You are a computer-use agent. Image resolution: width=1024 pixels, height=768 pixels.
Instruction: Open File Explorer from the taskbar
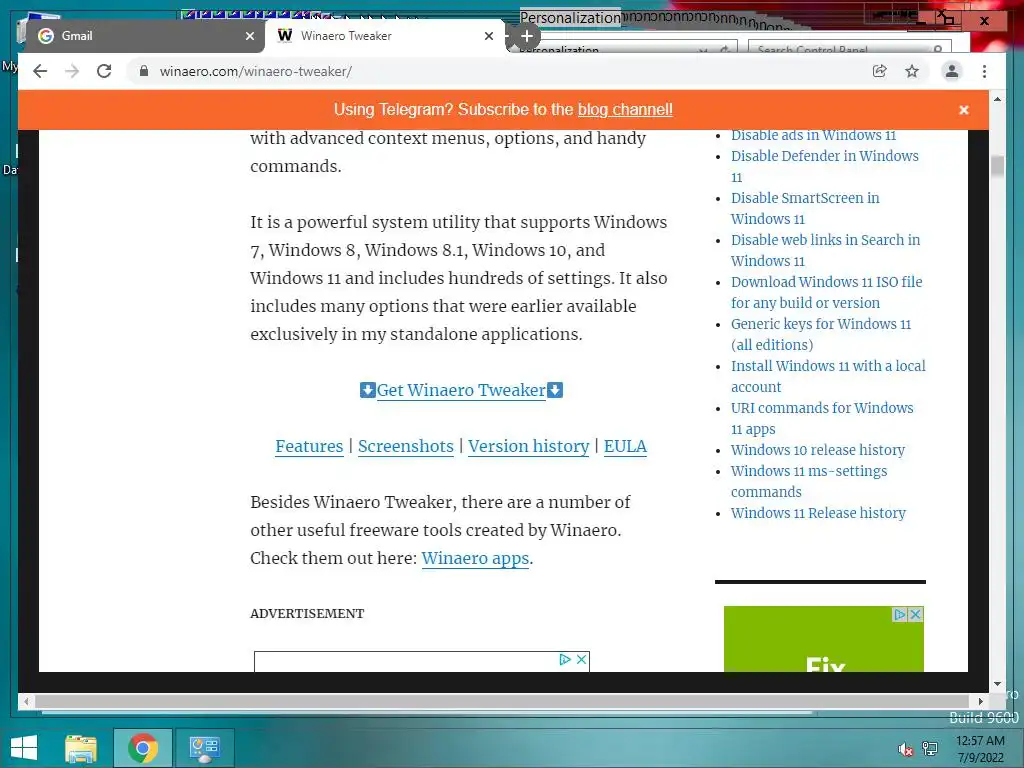click(81, 748)
